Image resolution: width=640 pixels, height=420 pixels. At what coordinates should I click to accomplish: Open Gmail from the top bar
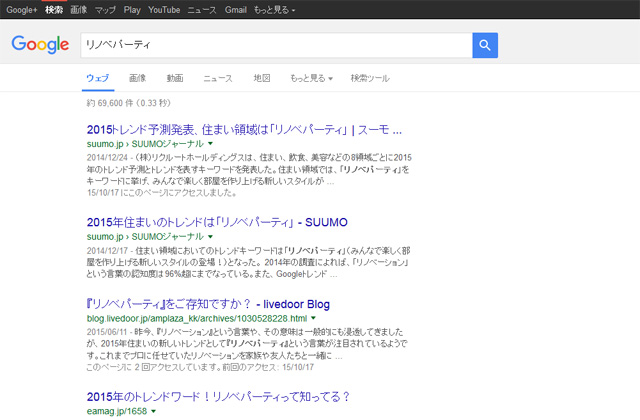pos(235,9)
